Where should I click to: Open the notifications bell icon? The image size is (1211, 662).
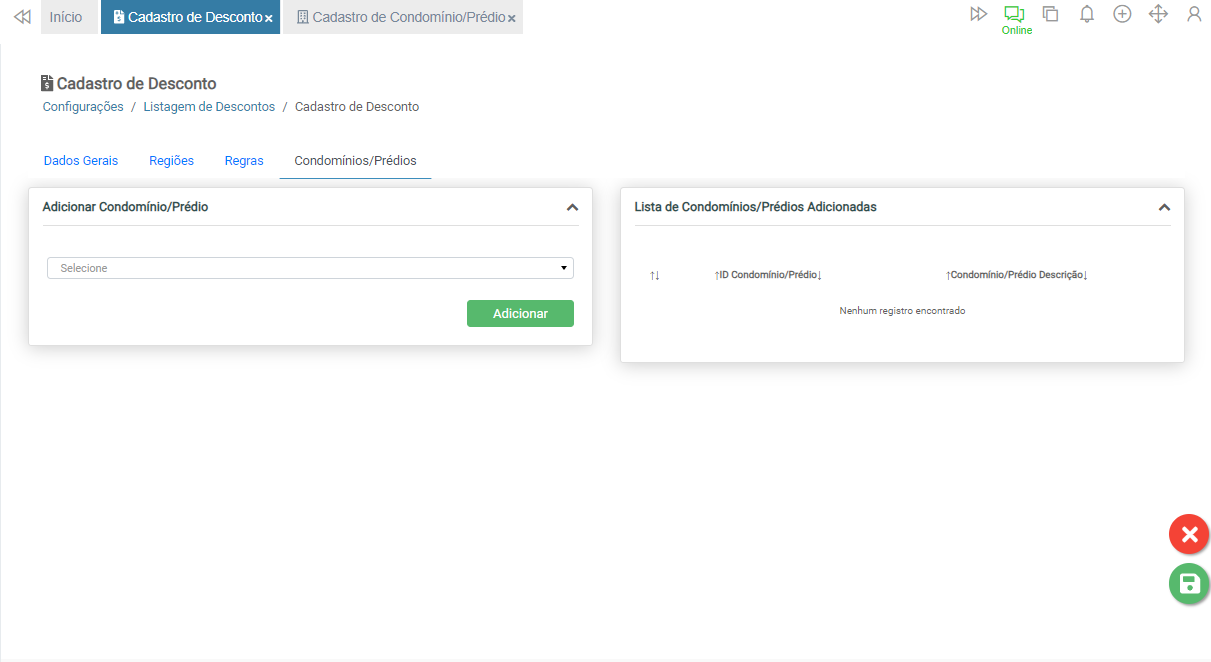(x=1087, y=14)
